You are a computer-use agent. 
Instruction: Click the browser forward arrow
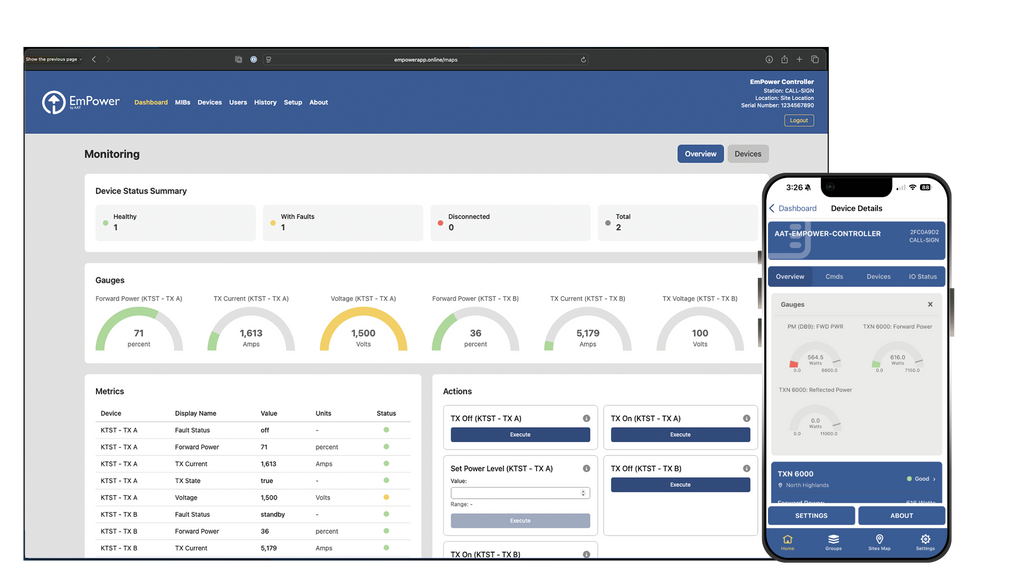pos(108,59)
